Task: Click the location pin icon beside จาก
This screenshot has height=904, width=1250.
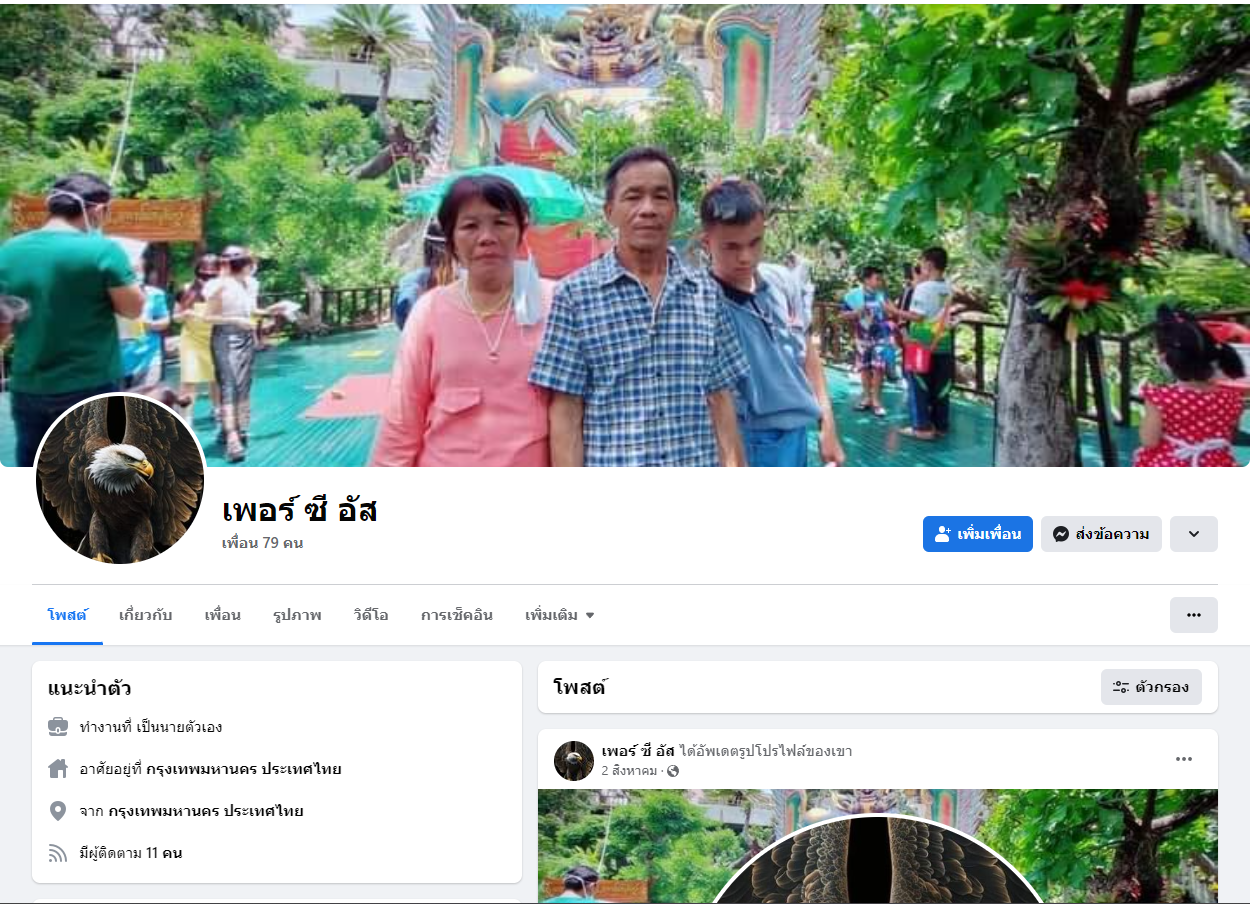Action: coord(58,811)
